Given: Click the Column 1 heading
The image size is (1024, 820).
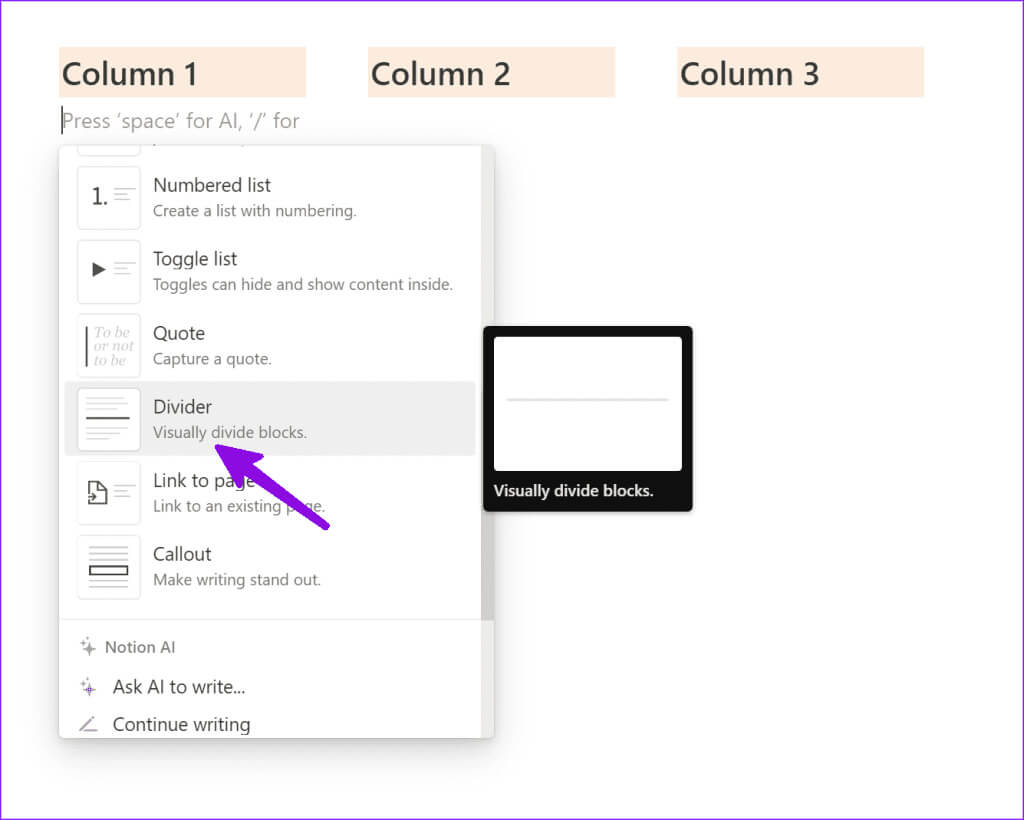Looking at the screenshot, I should [x=182, y=72].
